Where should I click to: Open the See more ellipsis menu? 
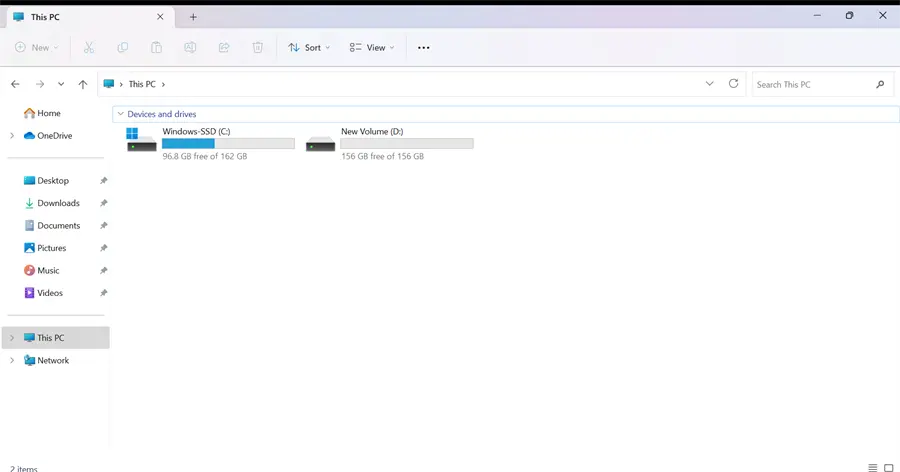[x=424, y=48]
